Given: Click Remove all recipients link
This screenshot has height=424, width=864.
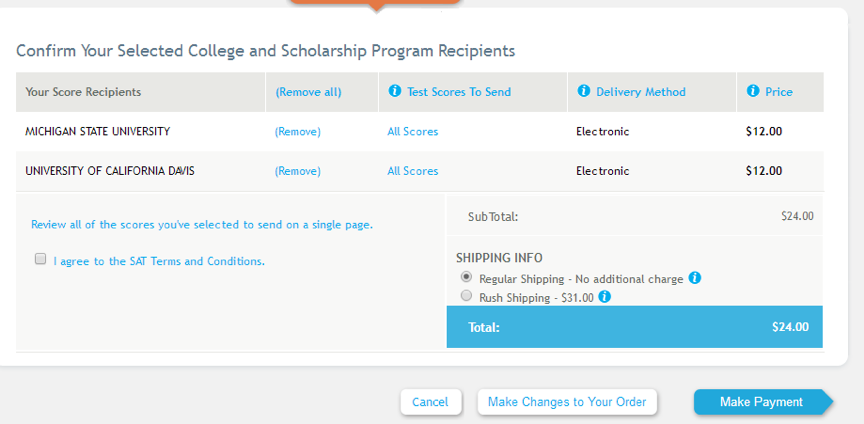Looking at the screenshot, I should click(x=308, y=92).
